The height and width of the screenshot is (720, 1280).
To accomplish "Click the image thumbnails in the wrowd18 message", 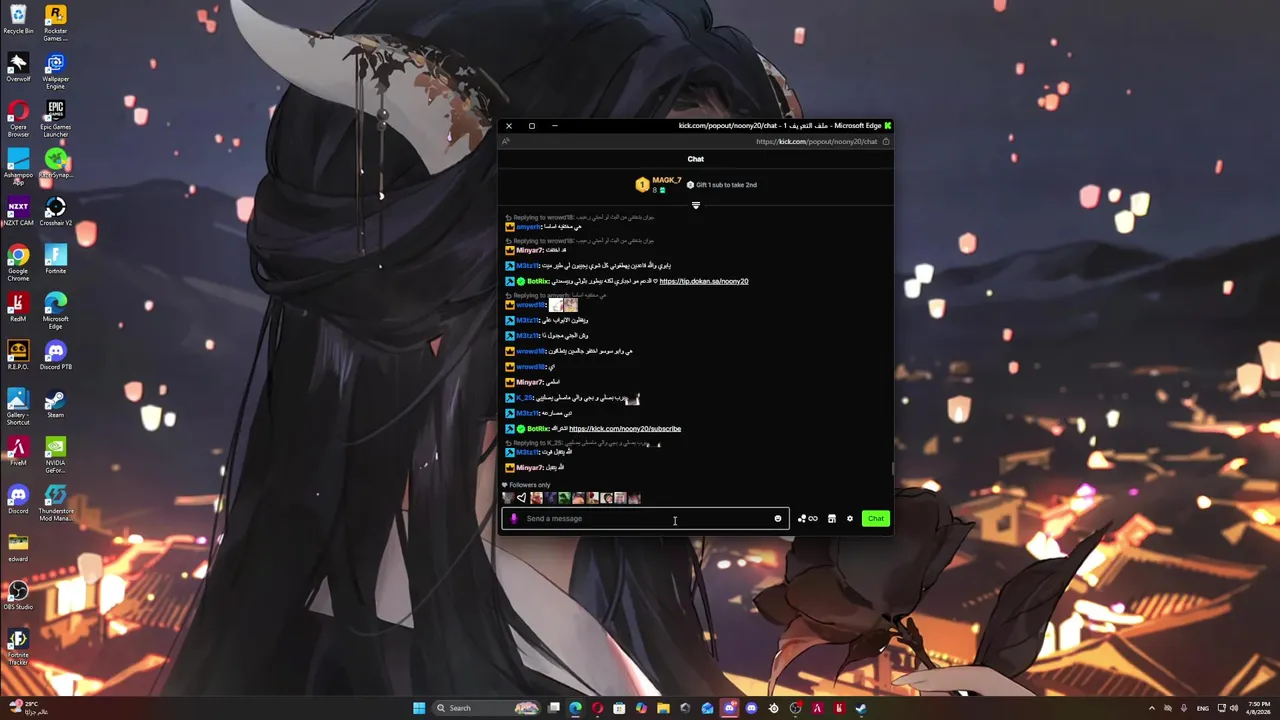I will coord(563,305).
